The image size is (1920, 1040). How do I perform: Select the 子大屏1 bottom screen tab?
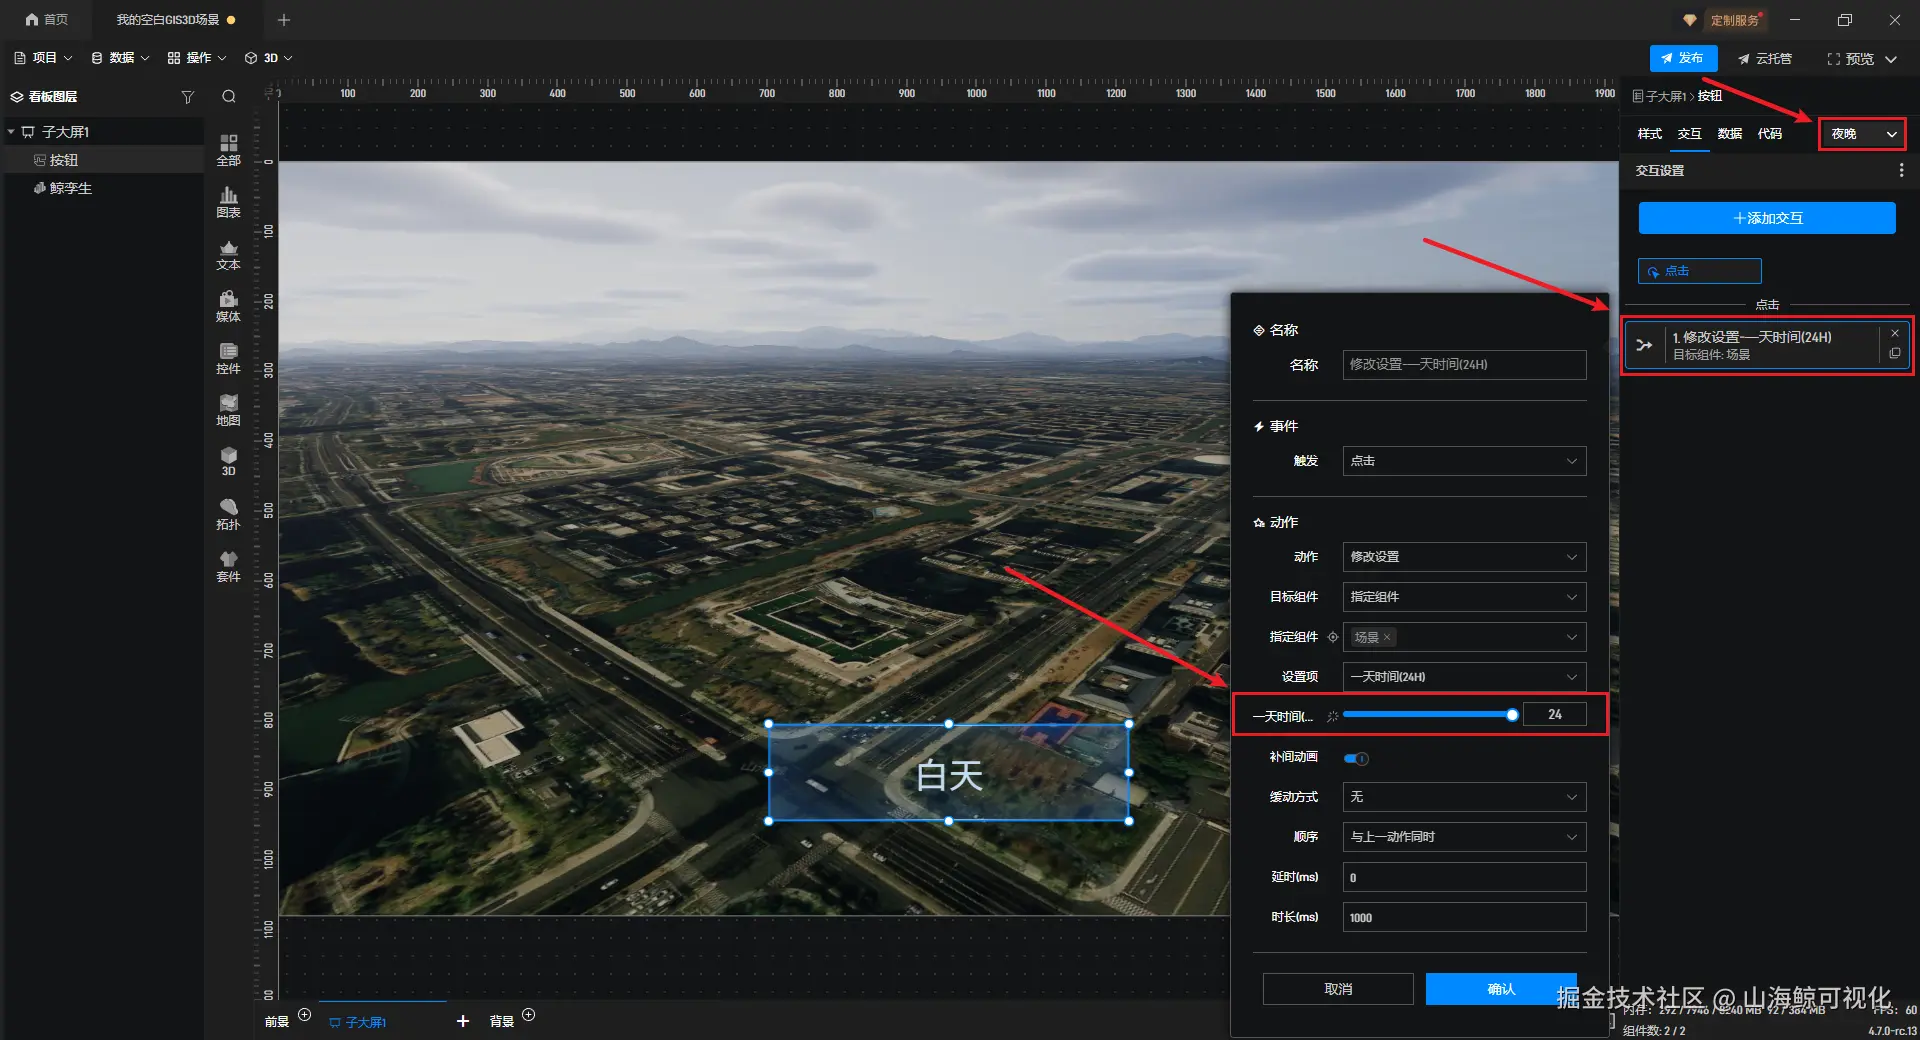point(358,1022)
